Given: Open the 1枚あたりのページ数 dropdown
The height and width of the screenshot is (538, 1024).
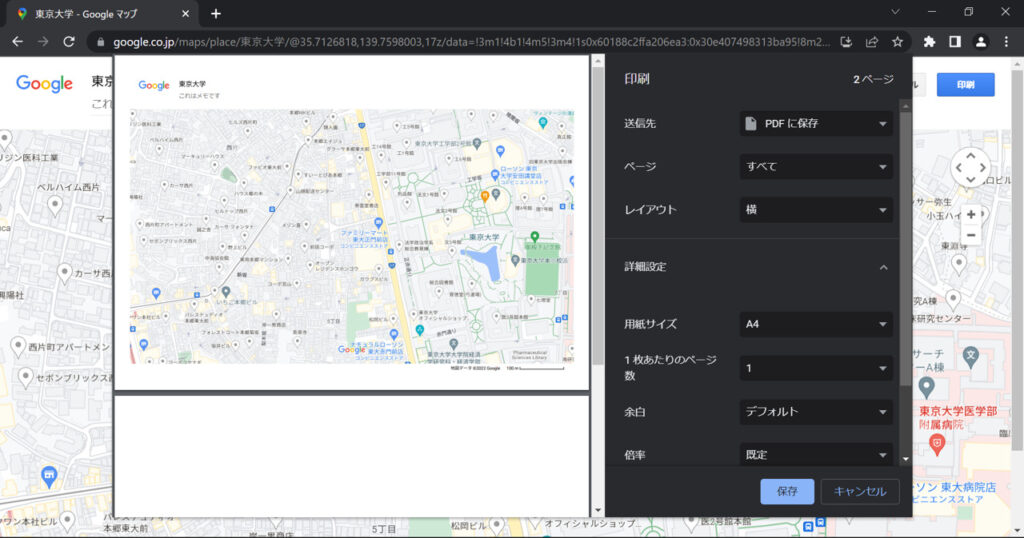Looking at the screenshot, I should [x=816, y=368].
